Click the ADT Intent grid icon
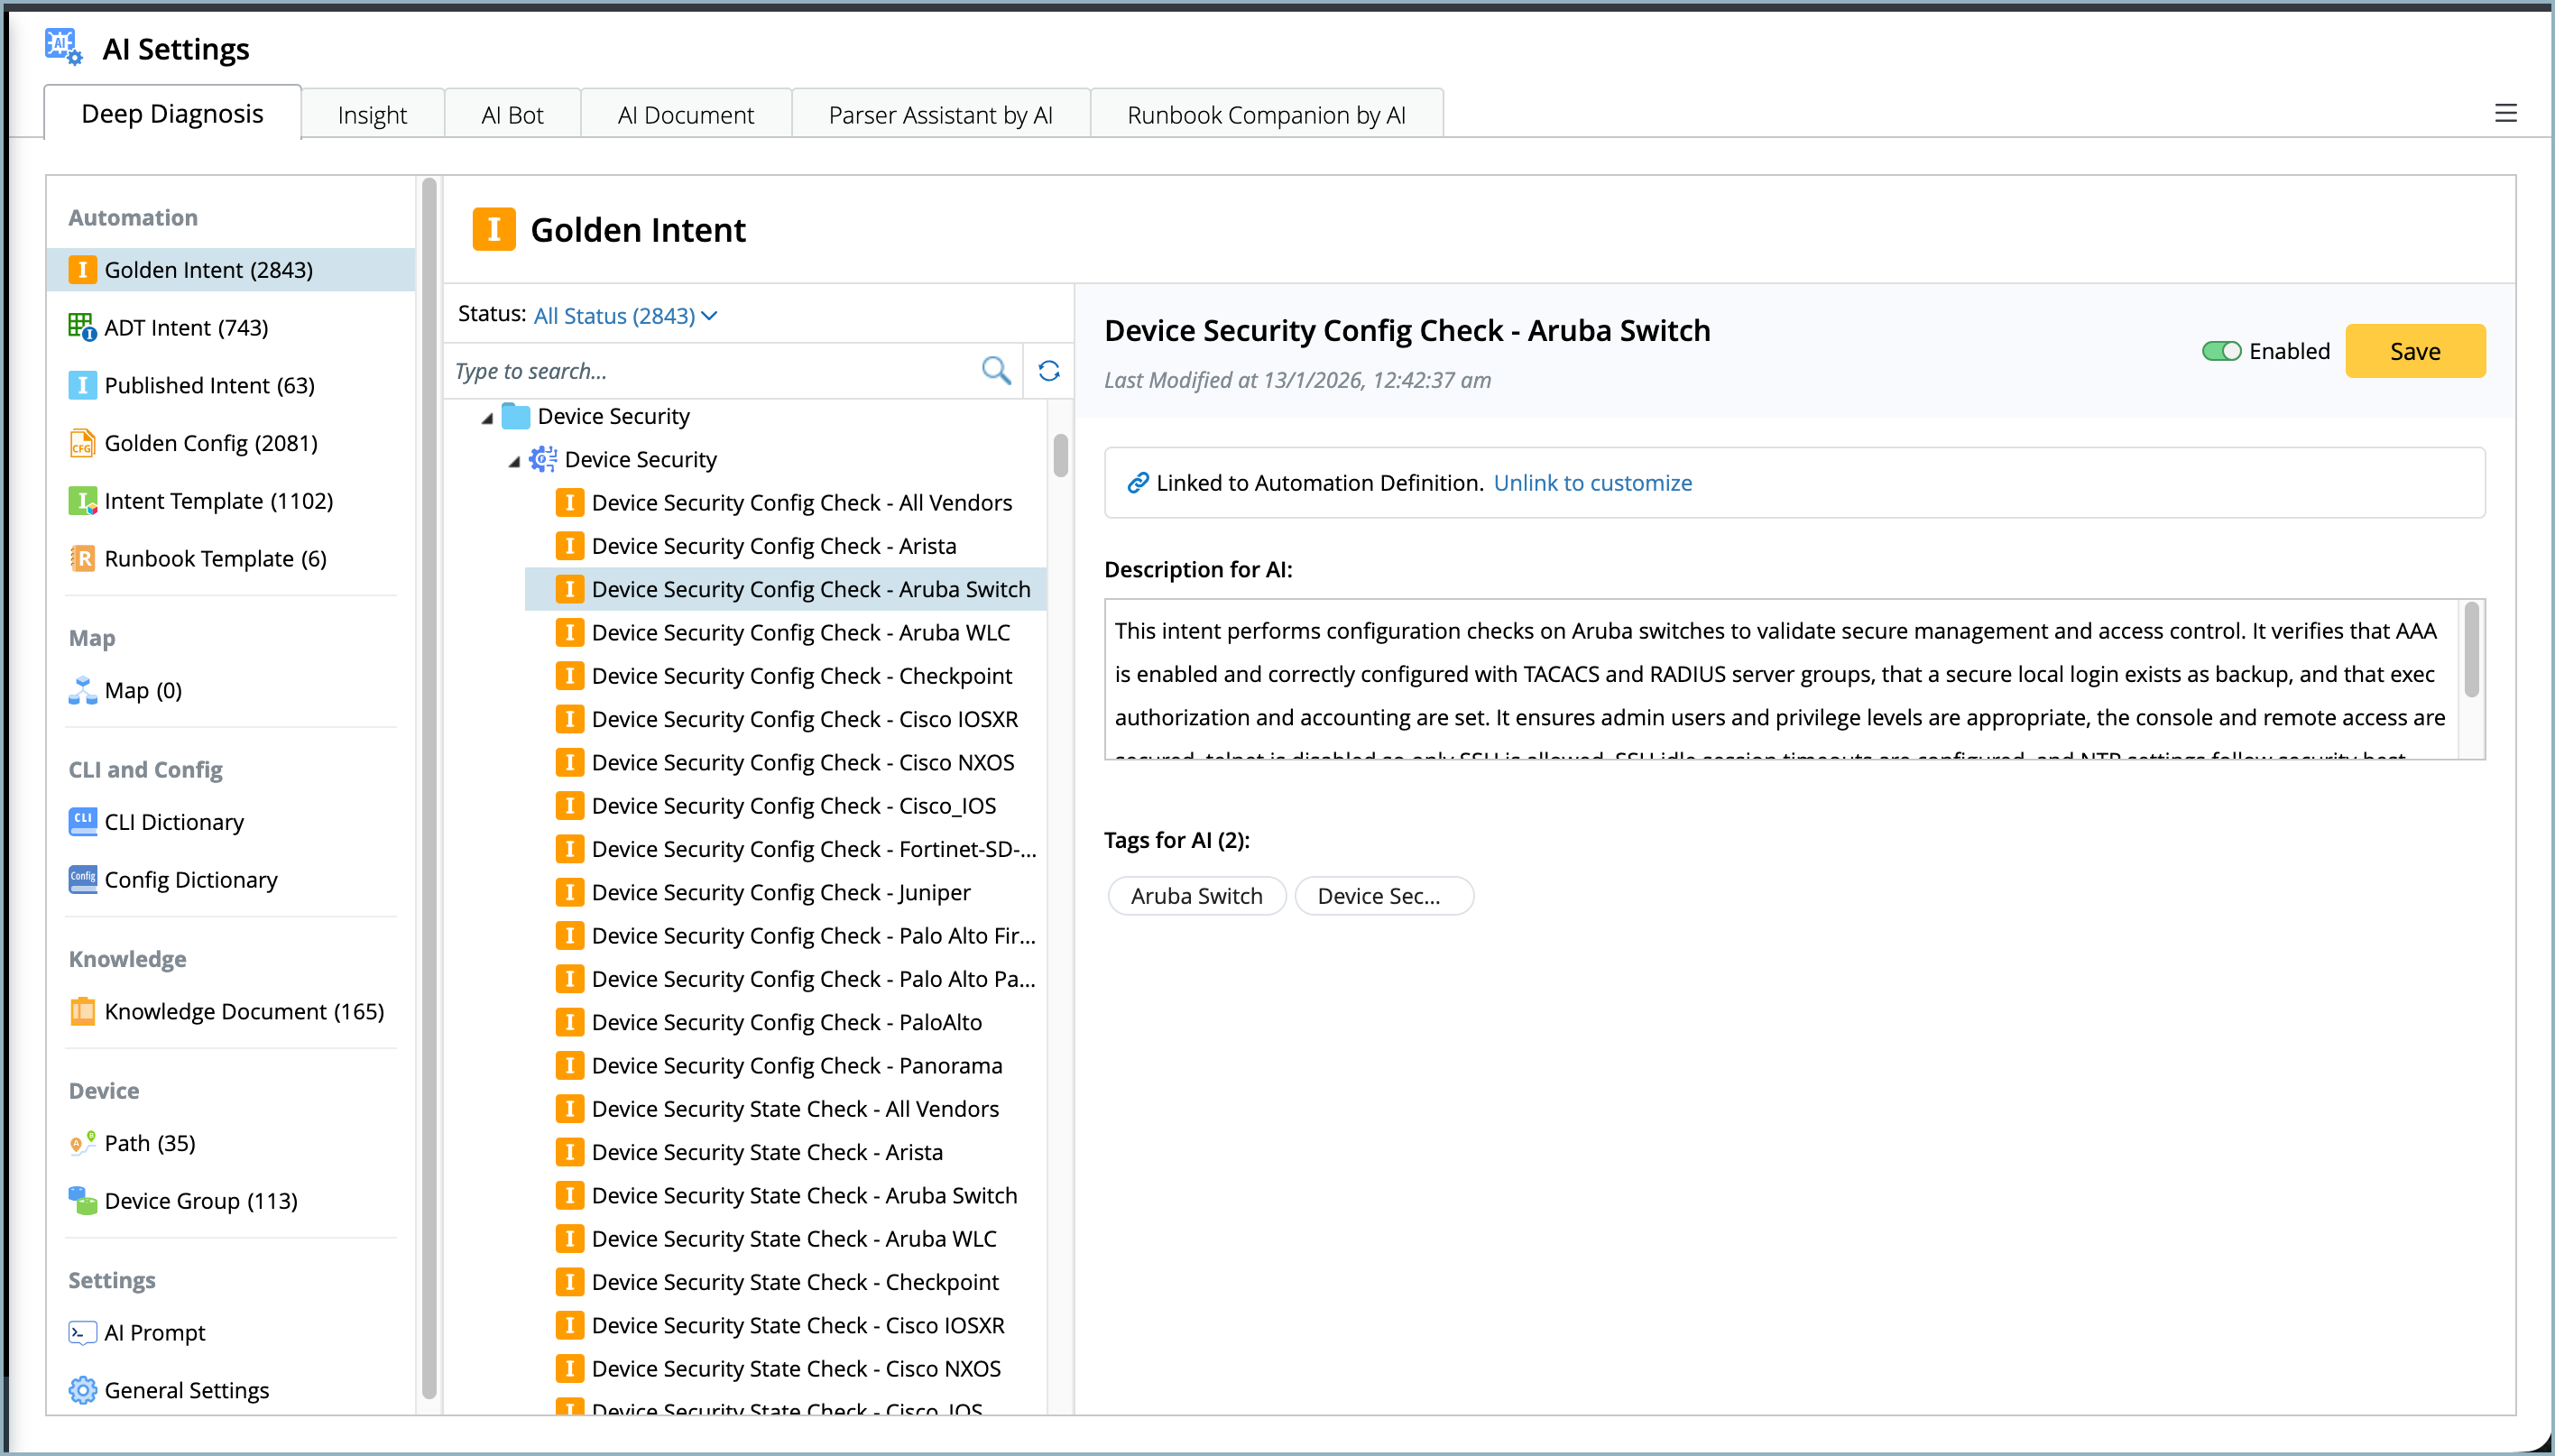The height and width of the screenshot is (1456, 2555). point(81,327)
